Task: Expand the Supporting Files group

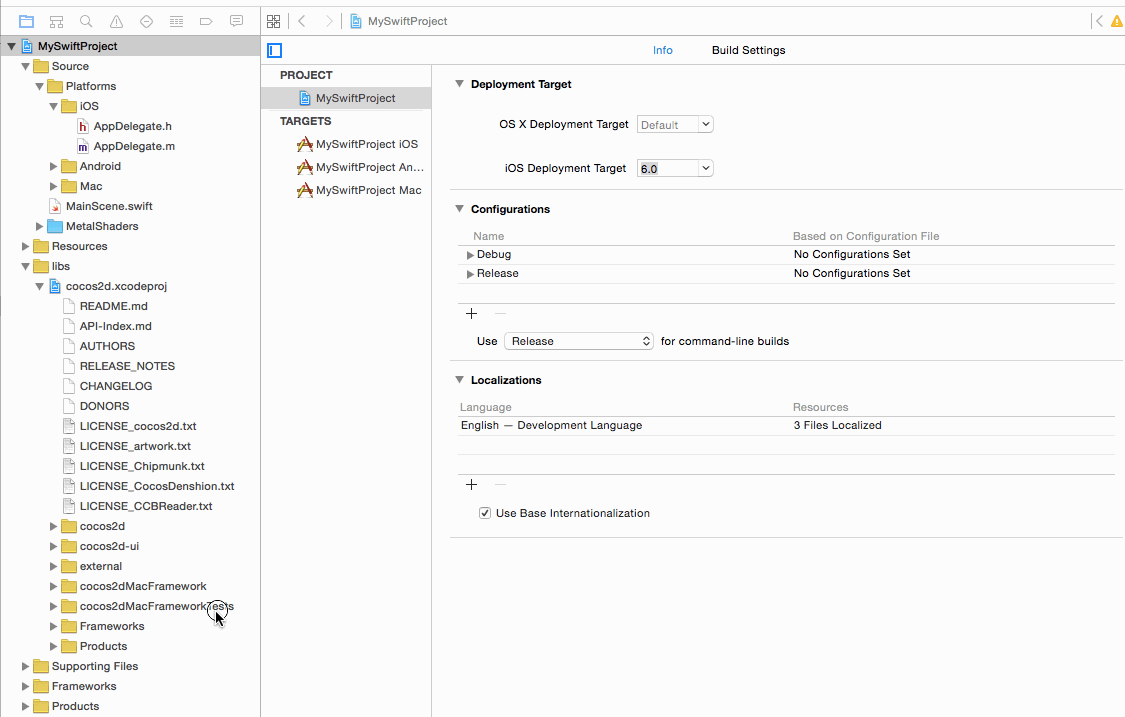Action: pos(26,667)
